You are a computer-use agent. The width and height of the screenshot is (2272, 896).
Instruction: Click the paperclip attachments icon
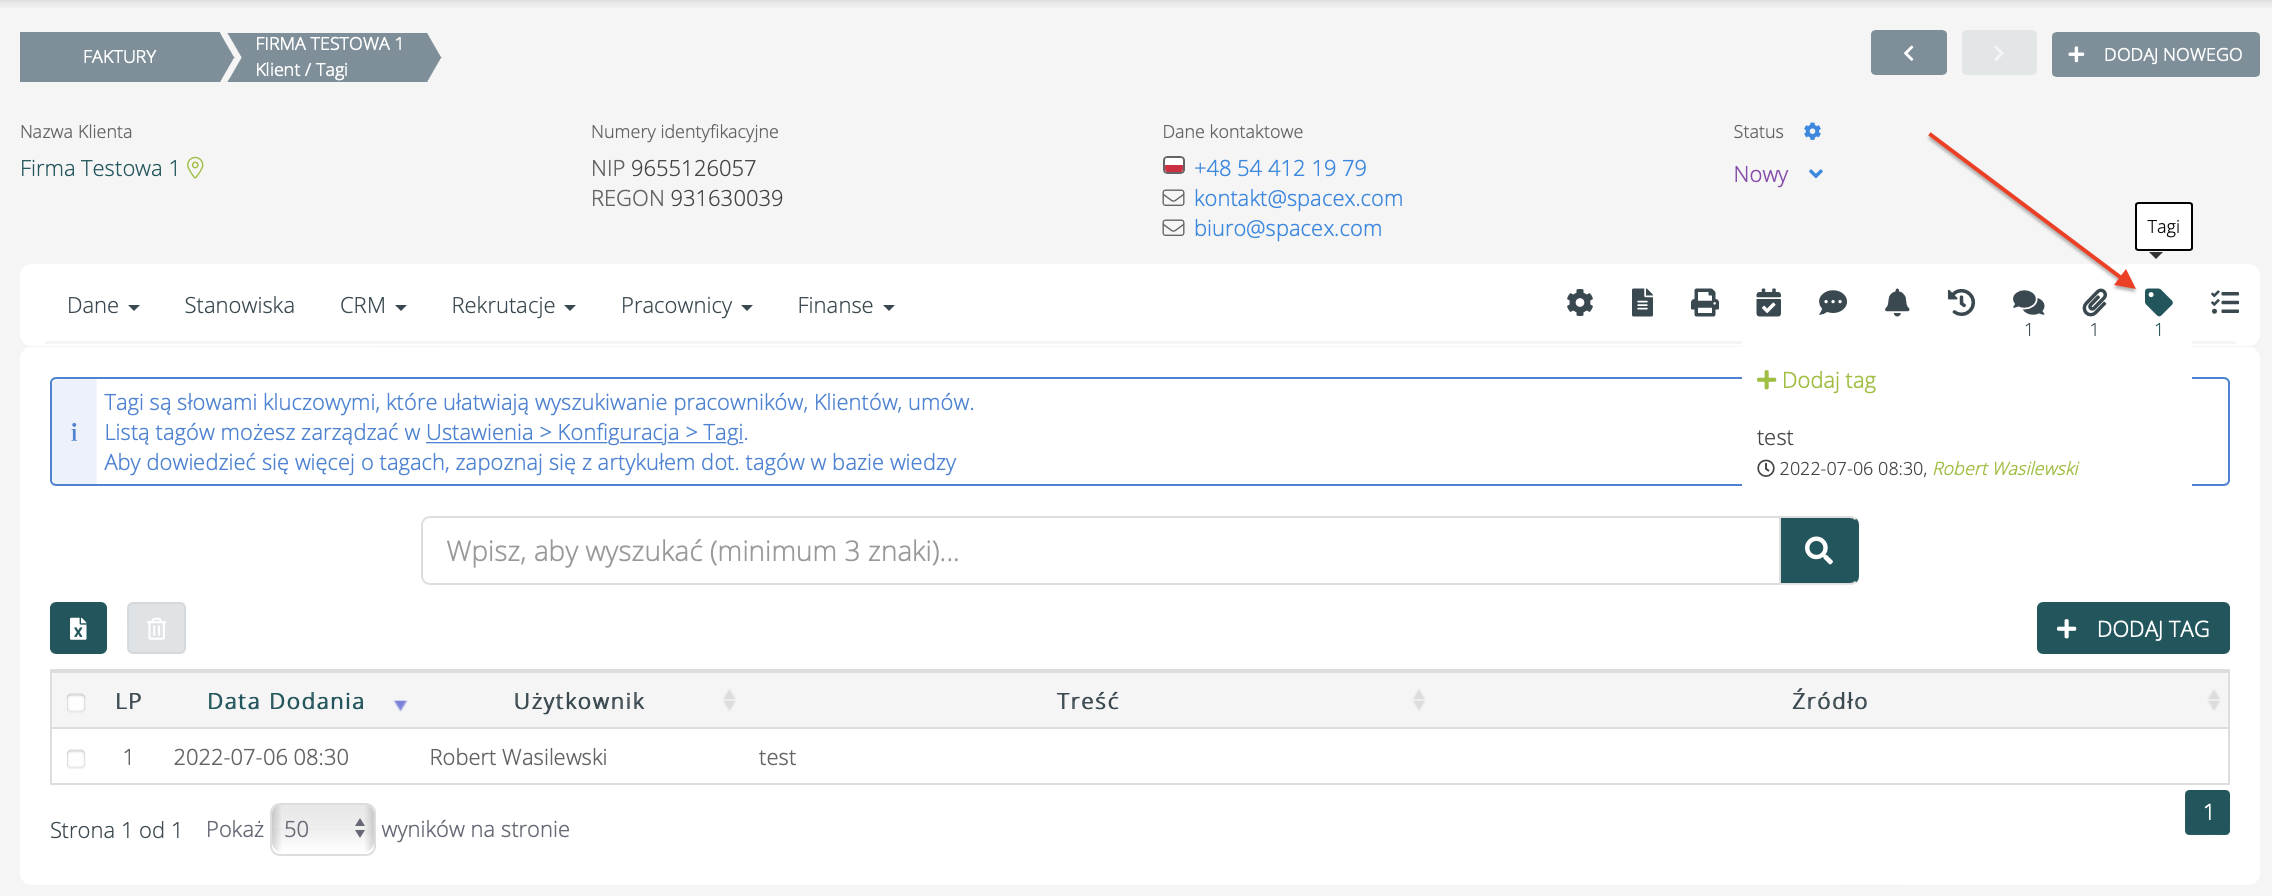pyautogui.click(x=2094, y=303)
